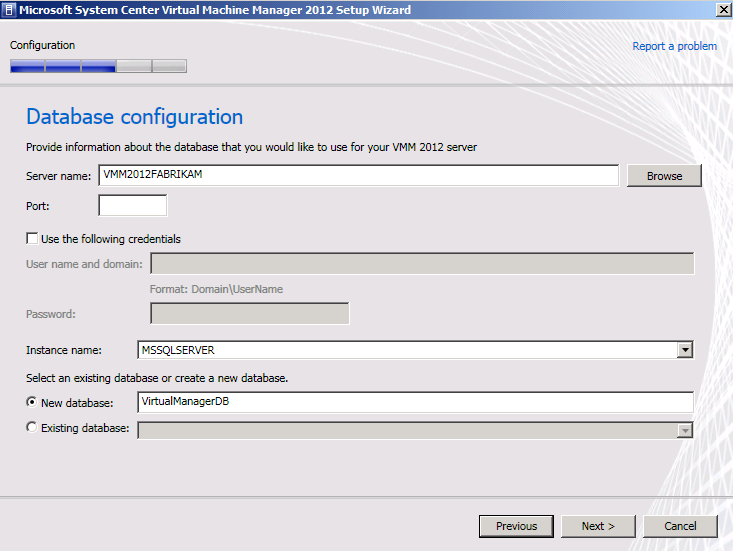The width and height of the screenshot is (733, 551).
Task: Click the Format: Domain\UserName hint text
Action: click(x=216, y=289)
